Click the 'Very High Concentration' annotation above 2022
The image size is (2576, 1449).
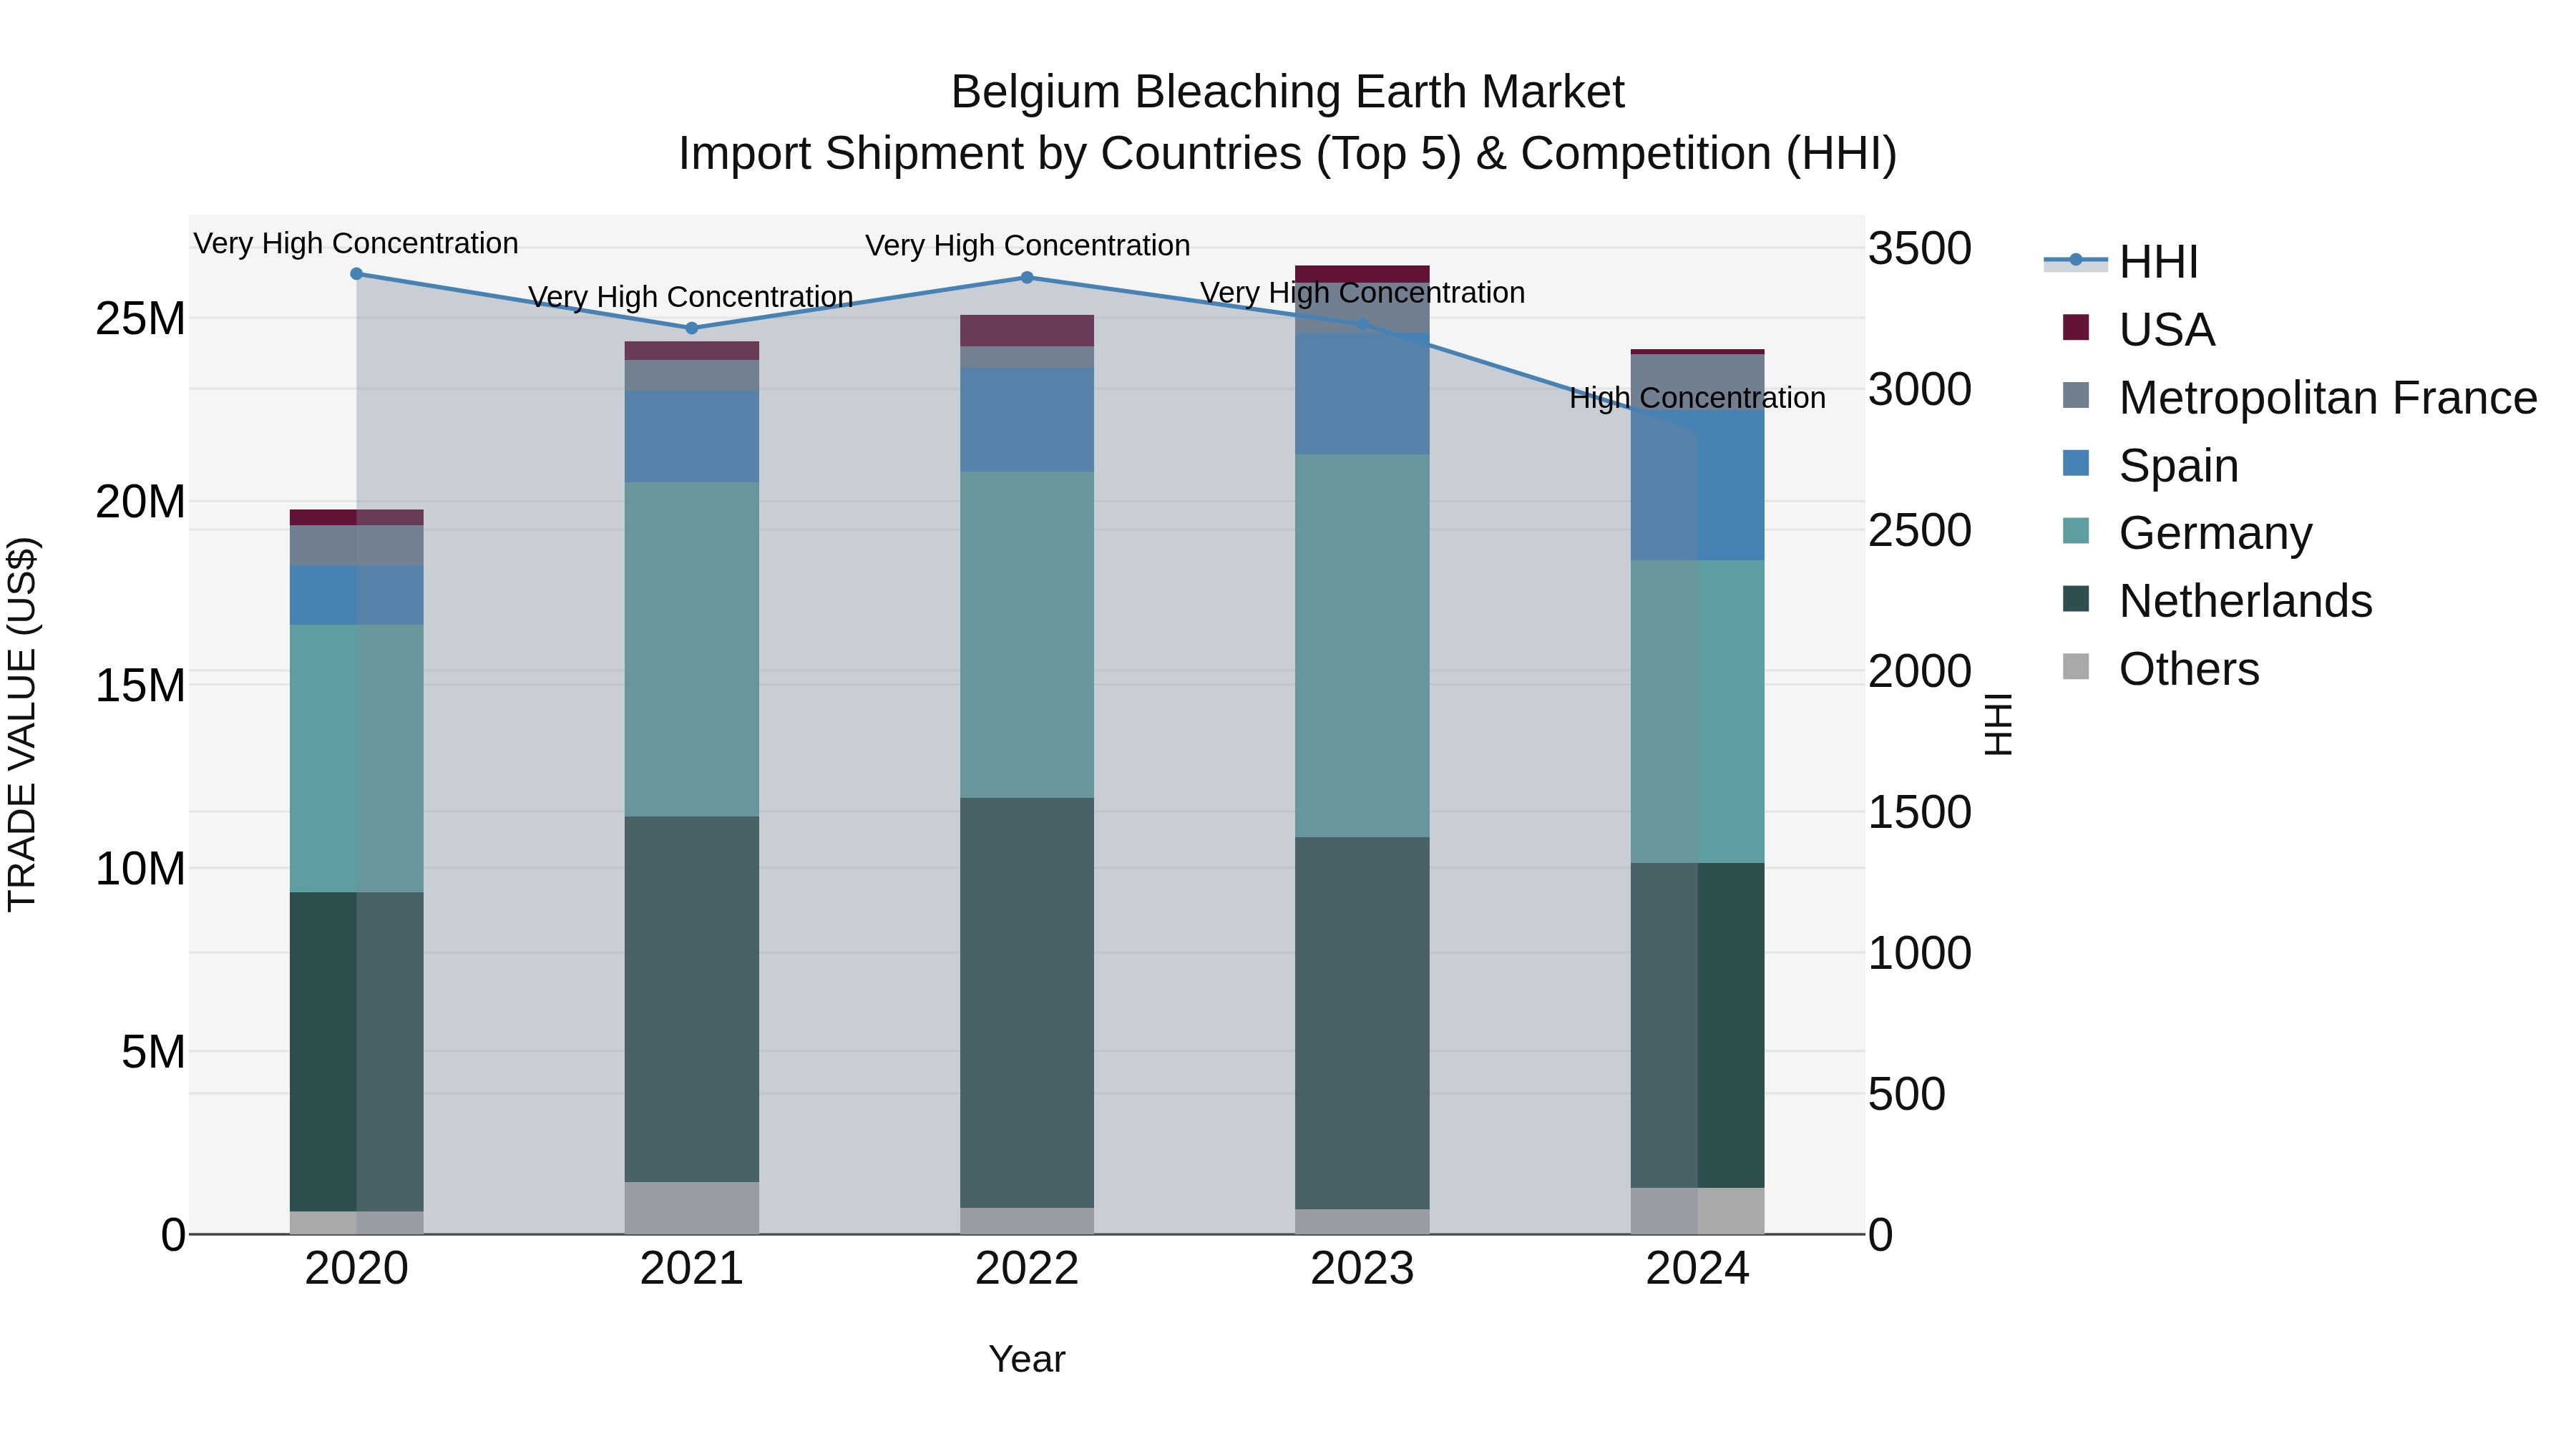(1028, 246)
